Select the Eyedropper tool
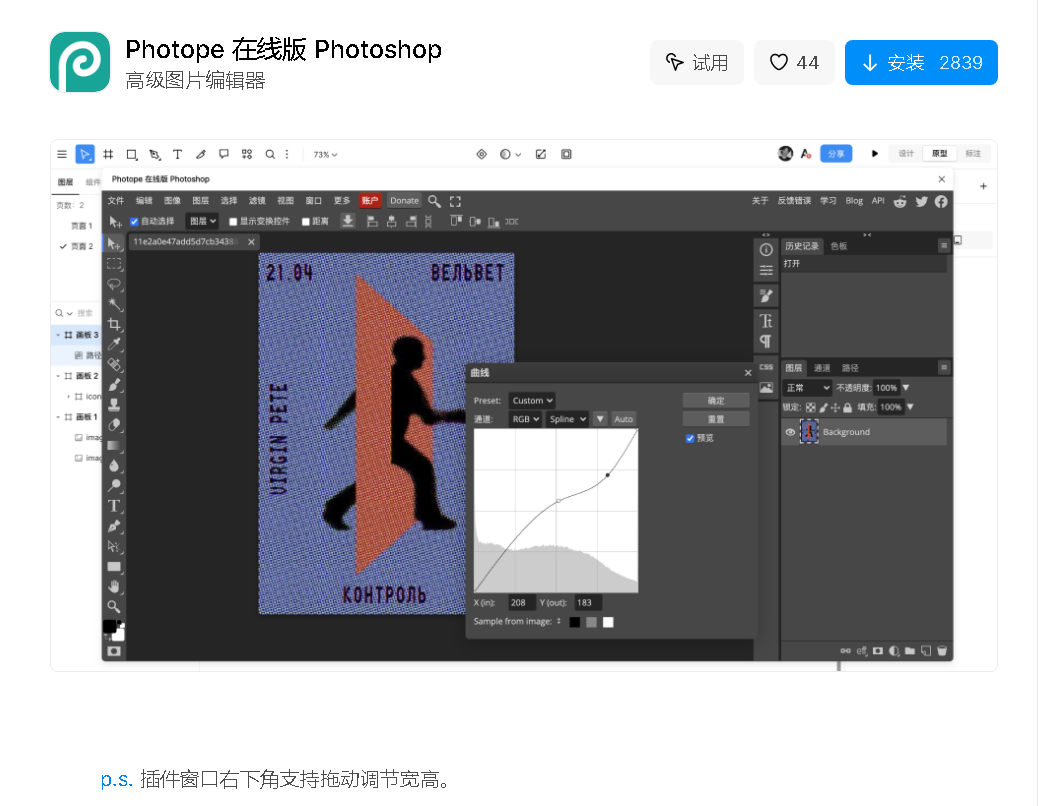 pos(115,345)
